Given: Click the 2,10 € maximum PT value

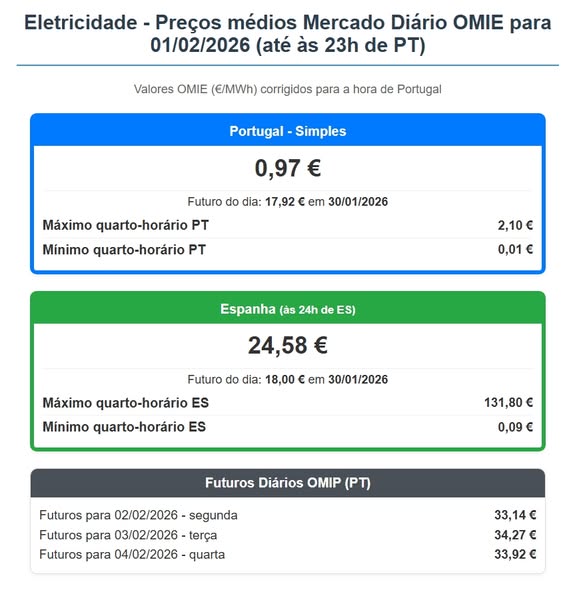Looking at the screenshot, I should point(515,225).
